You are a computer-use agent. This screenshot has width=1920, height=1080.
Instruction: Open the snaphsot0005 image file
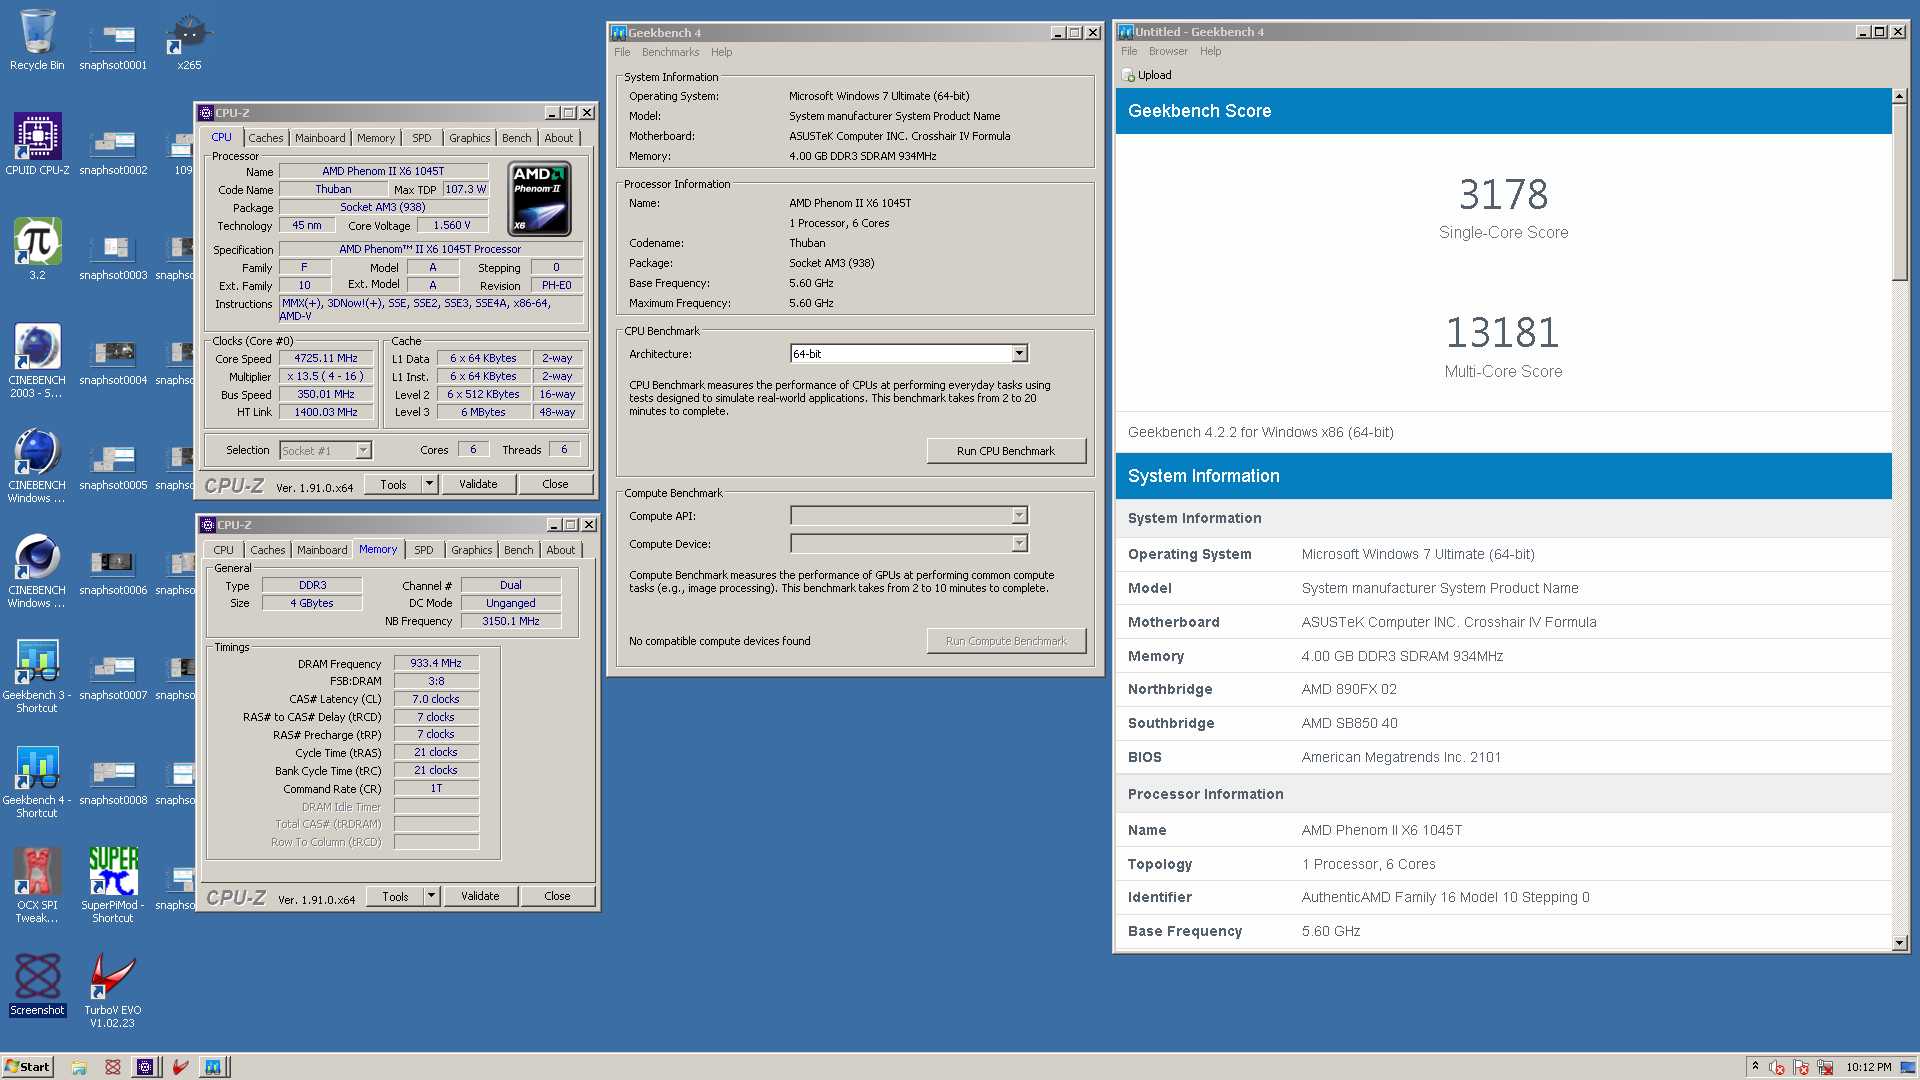click(x=113, y=465)
